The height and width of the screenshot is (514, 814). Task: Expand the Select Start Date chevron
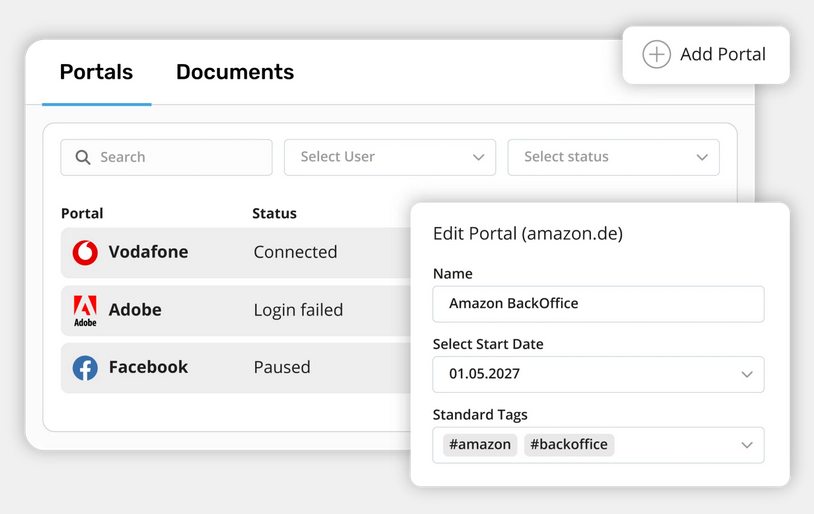coord(747,374)
